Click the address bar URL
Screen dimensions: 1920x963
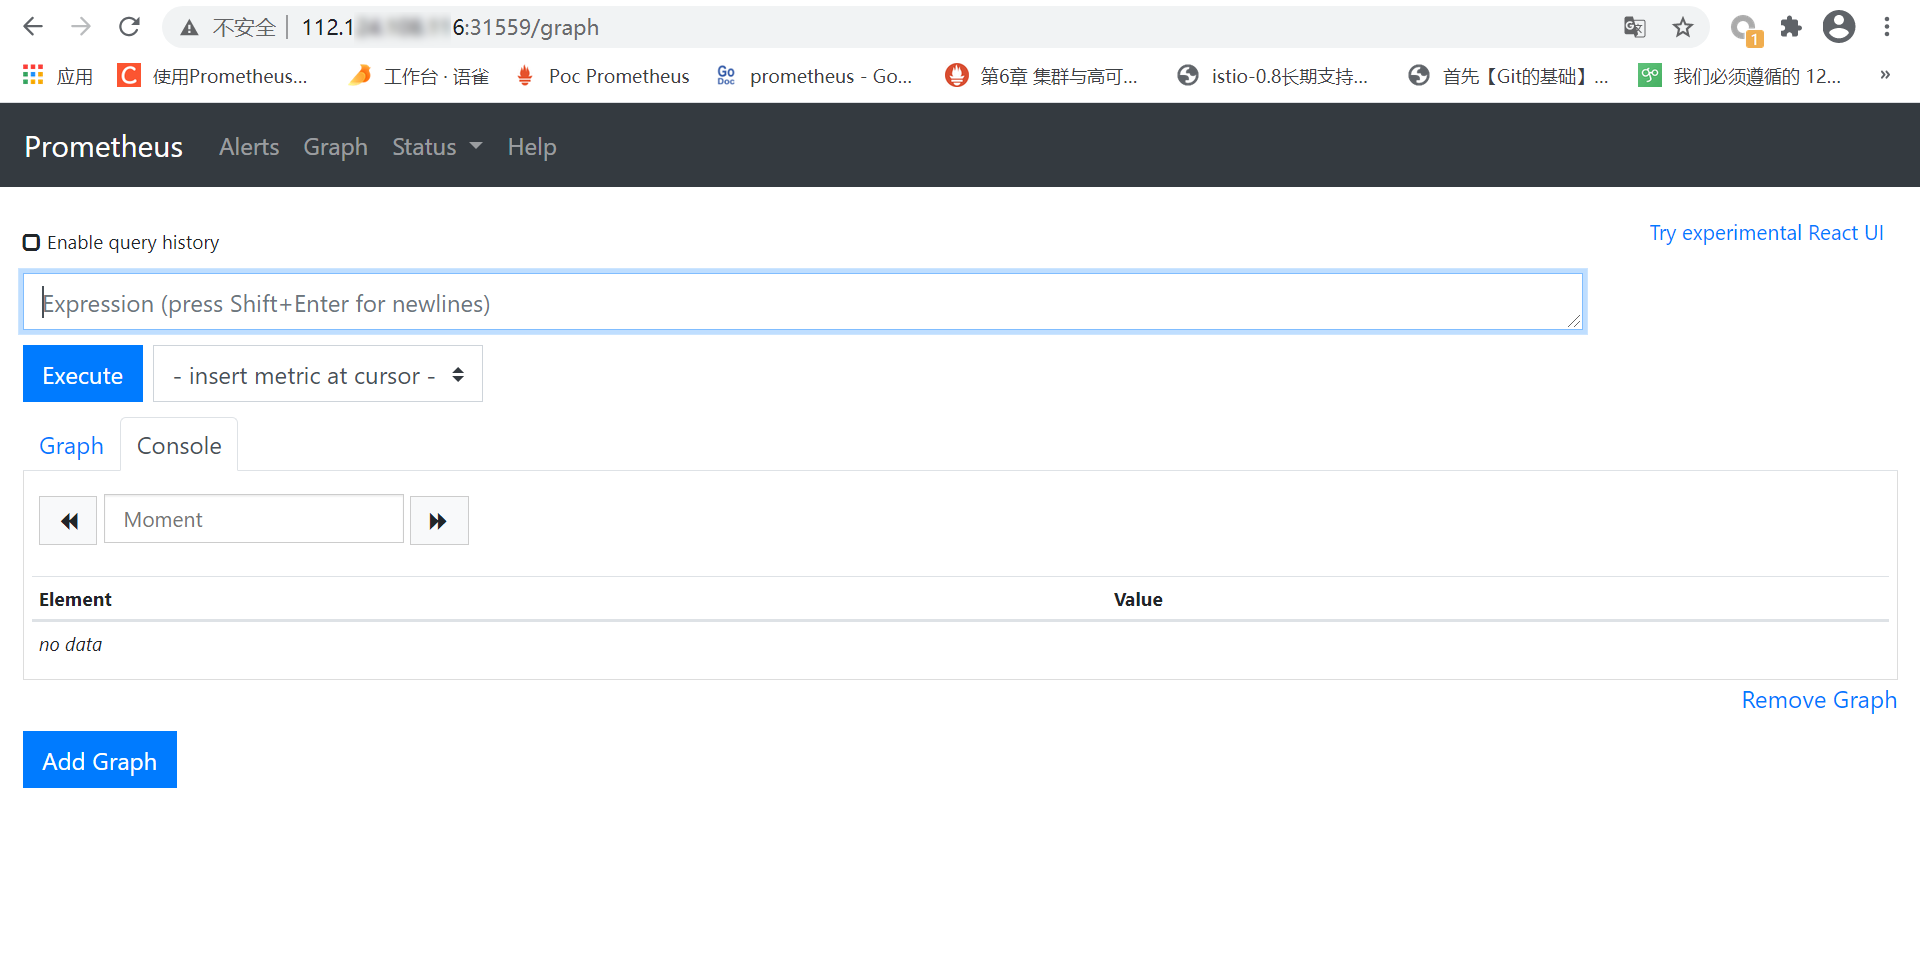(x=450, y=27)
